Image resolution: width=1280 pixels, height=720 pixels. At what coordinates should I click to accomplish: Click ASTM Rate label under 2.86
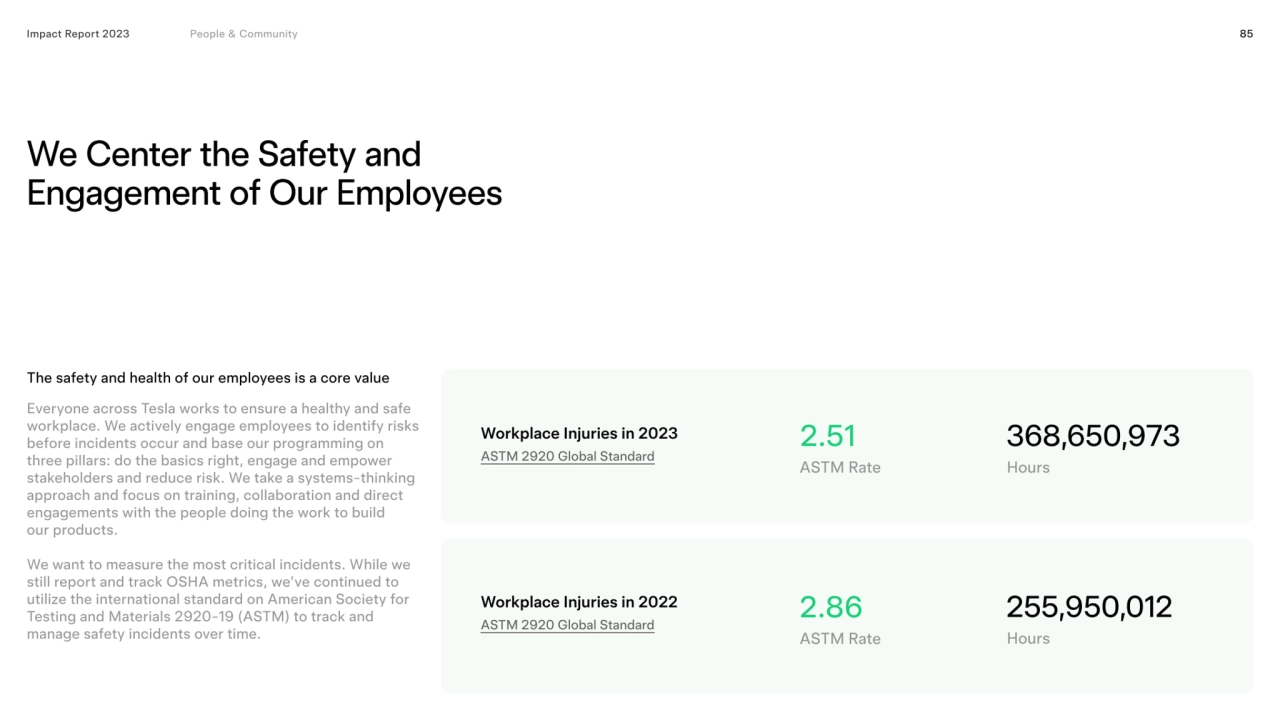[x=840, y=638]
